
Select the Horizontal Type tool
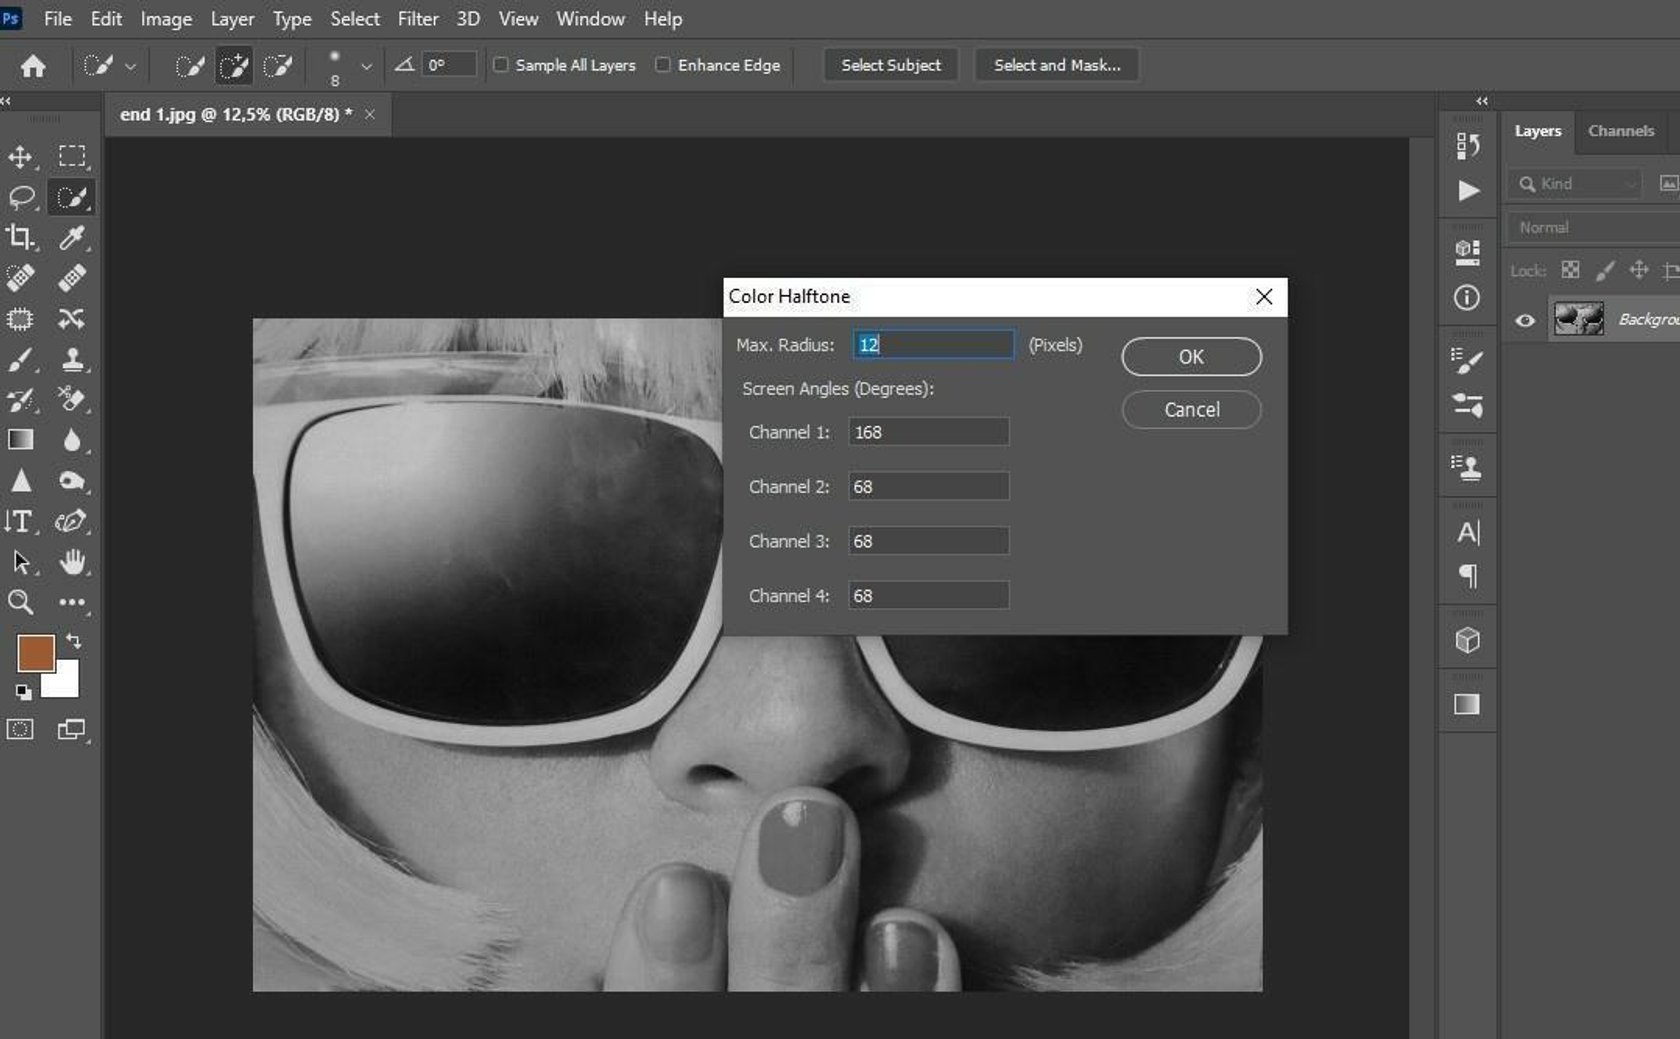coord(20,521)
